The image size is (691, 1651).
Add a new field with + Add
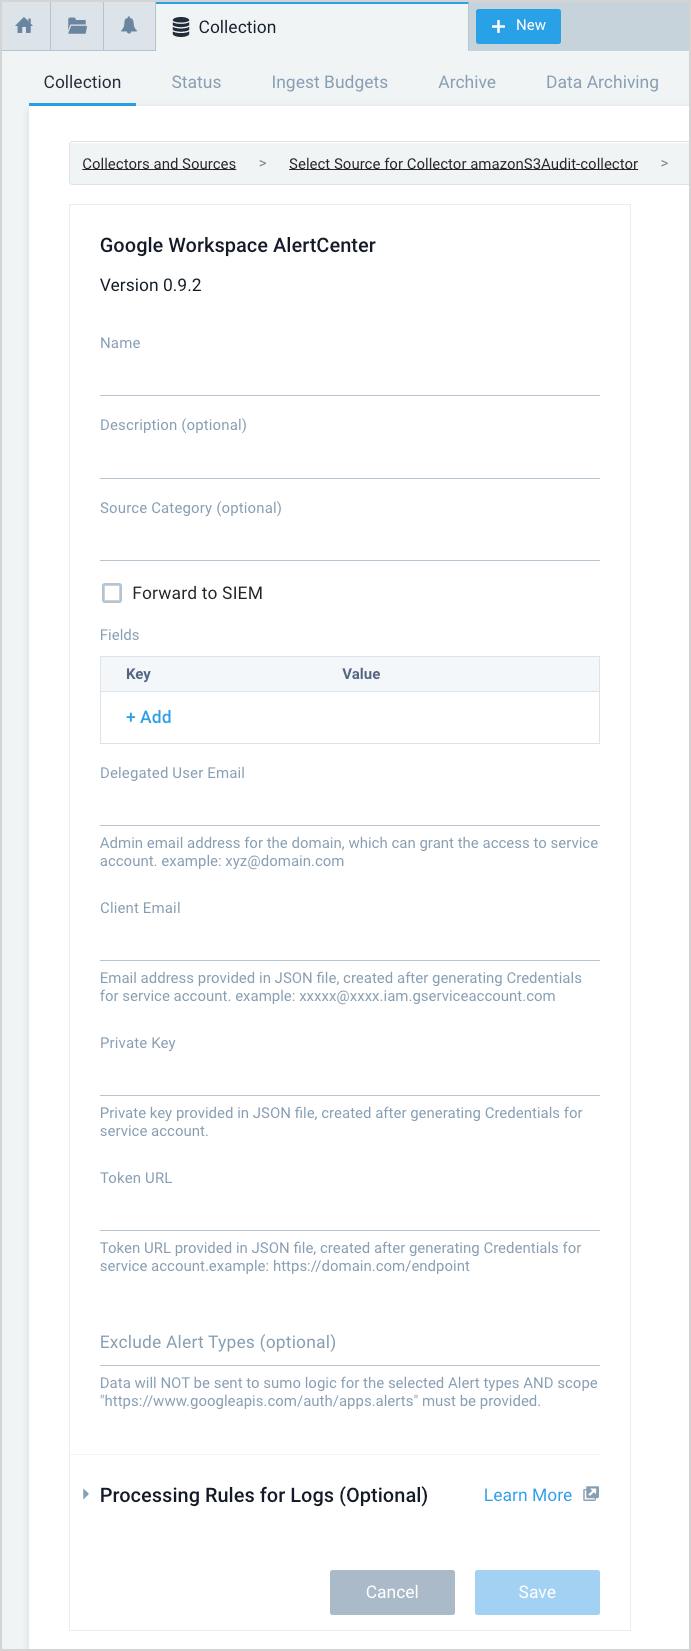coord(148,717)
